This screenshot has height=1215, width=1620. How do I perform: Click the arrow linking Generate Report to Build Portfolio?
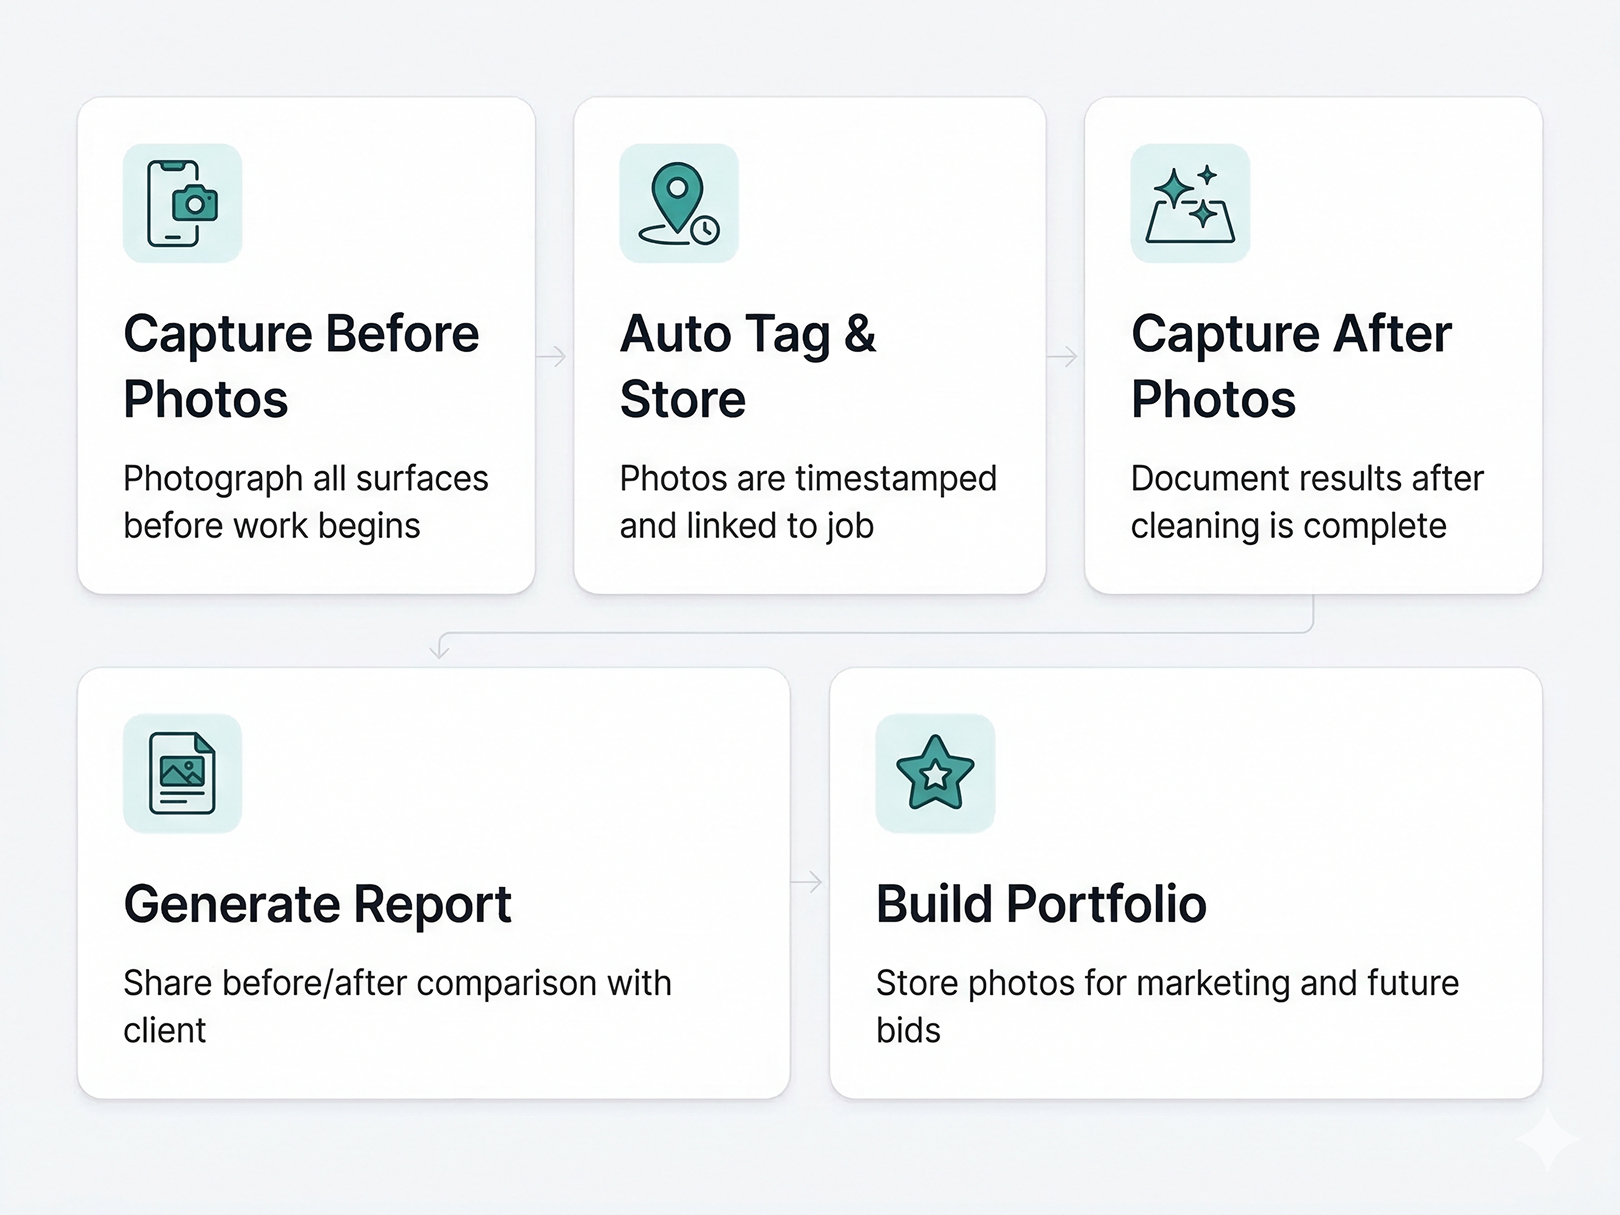point(808,880)
